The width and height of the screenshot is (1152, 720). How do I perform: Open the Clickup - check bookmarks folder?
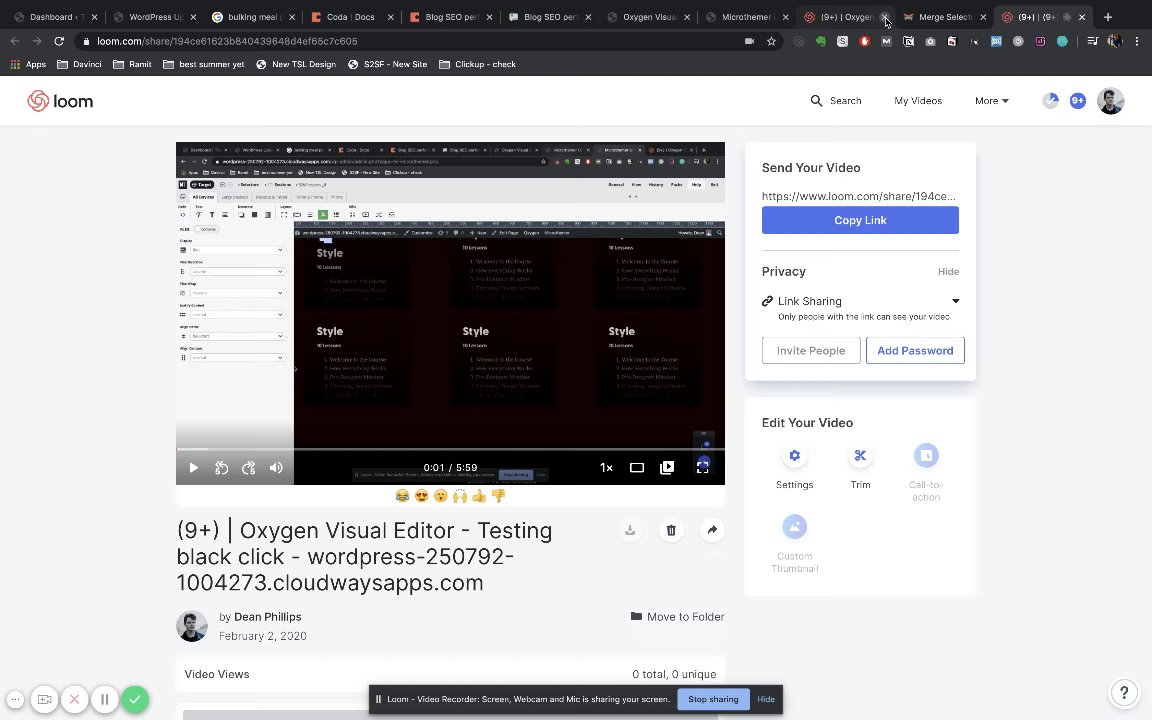[x=478, y=64]
